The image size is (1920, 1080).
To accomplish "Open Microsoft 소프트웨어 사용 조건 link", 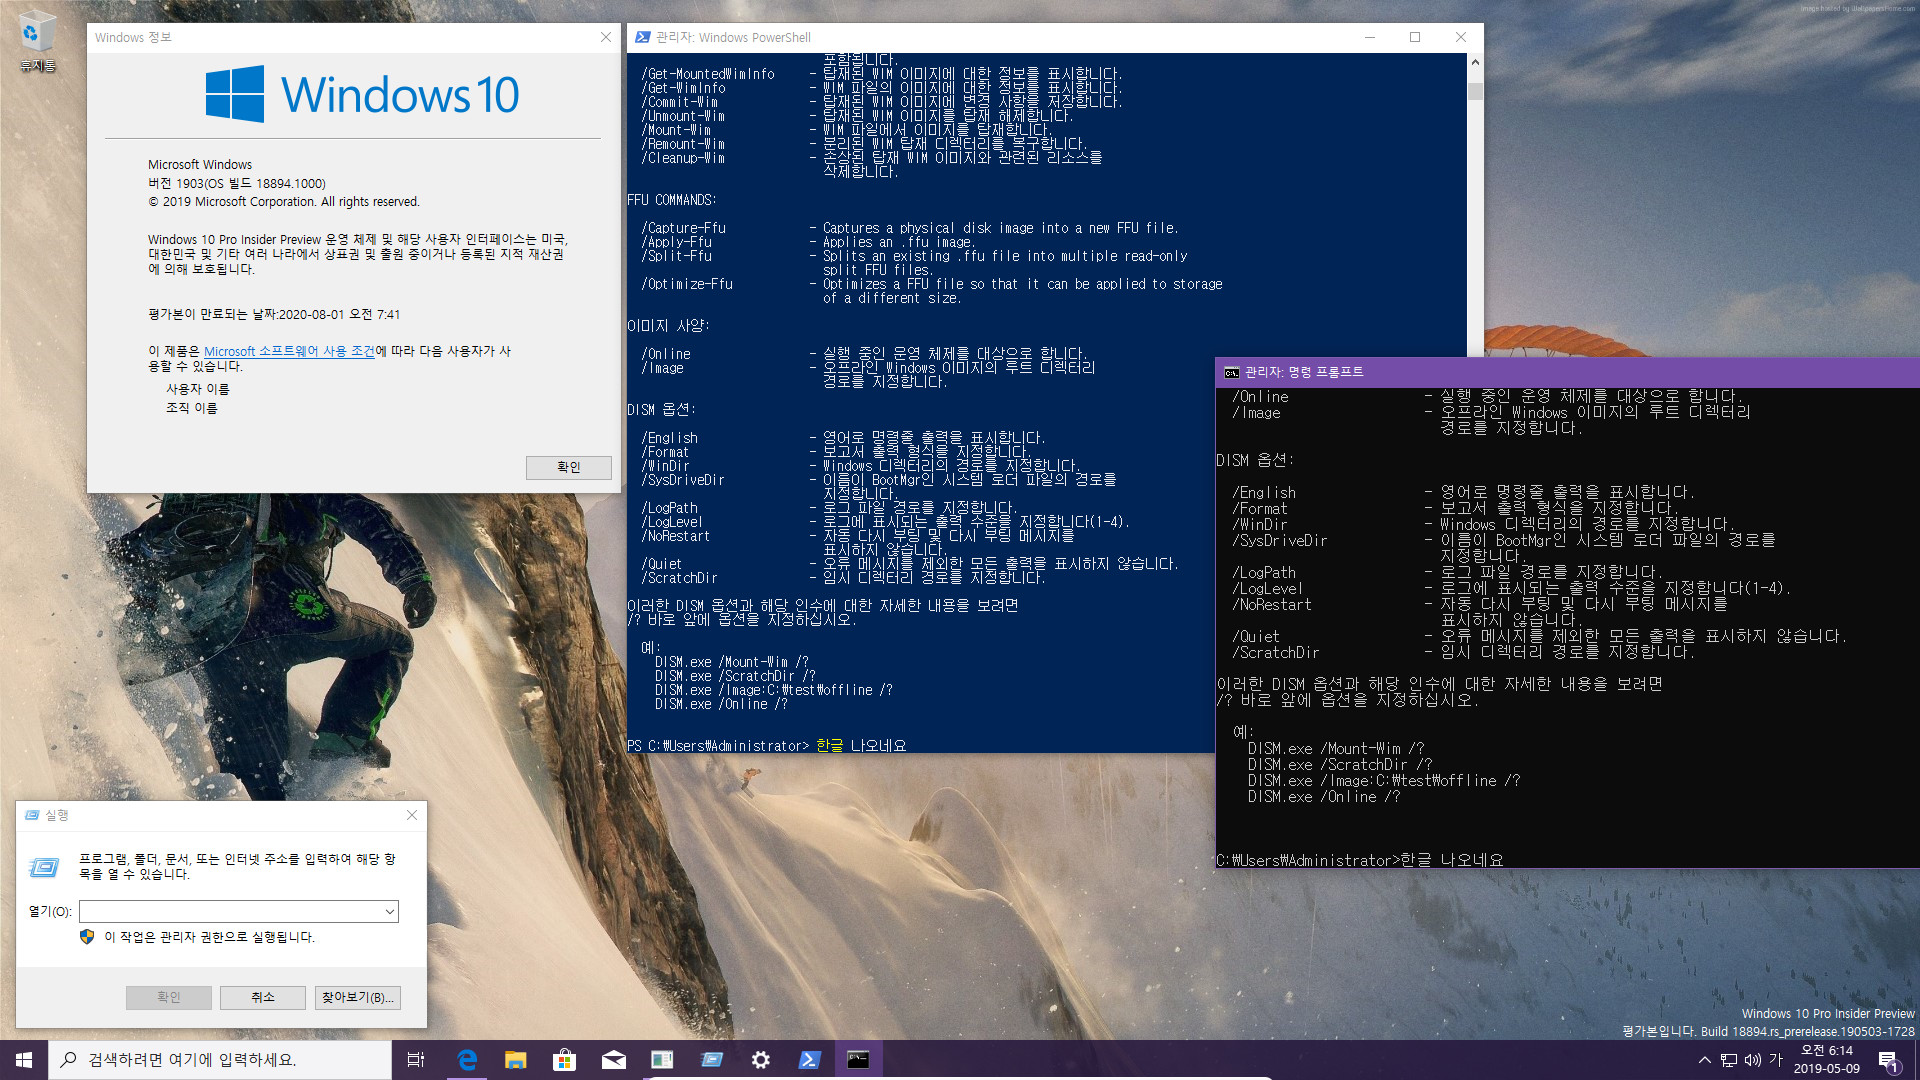I will (x=289, y=351).
